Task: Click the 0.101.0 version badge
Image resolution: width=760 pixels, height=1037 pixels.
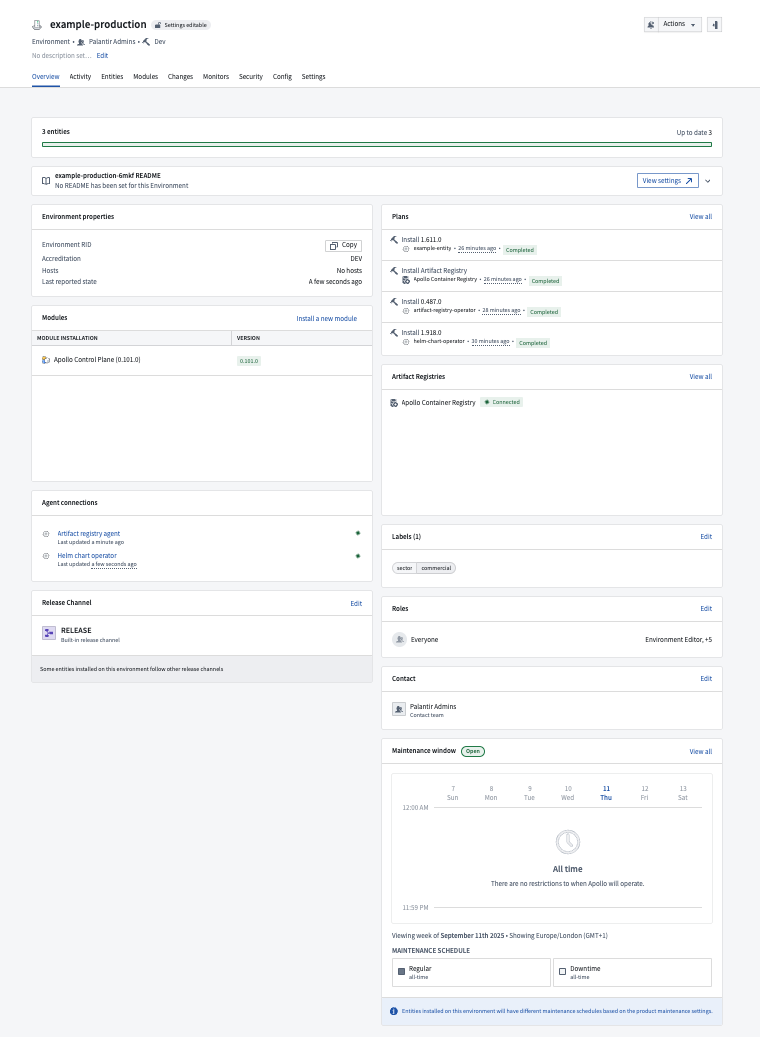Action: tap(249, 361)
